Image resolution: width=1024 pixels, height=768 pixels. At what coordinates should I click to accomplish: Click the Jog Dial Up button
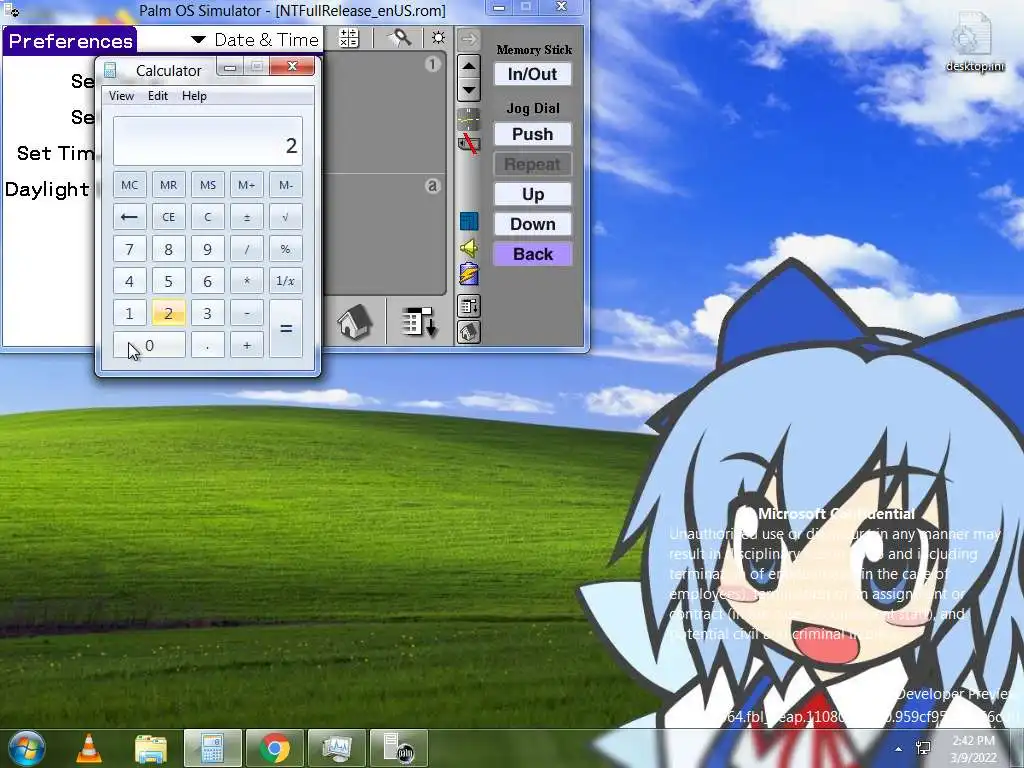(533, 194)
